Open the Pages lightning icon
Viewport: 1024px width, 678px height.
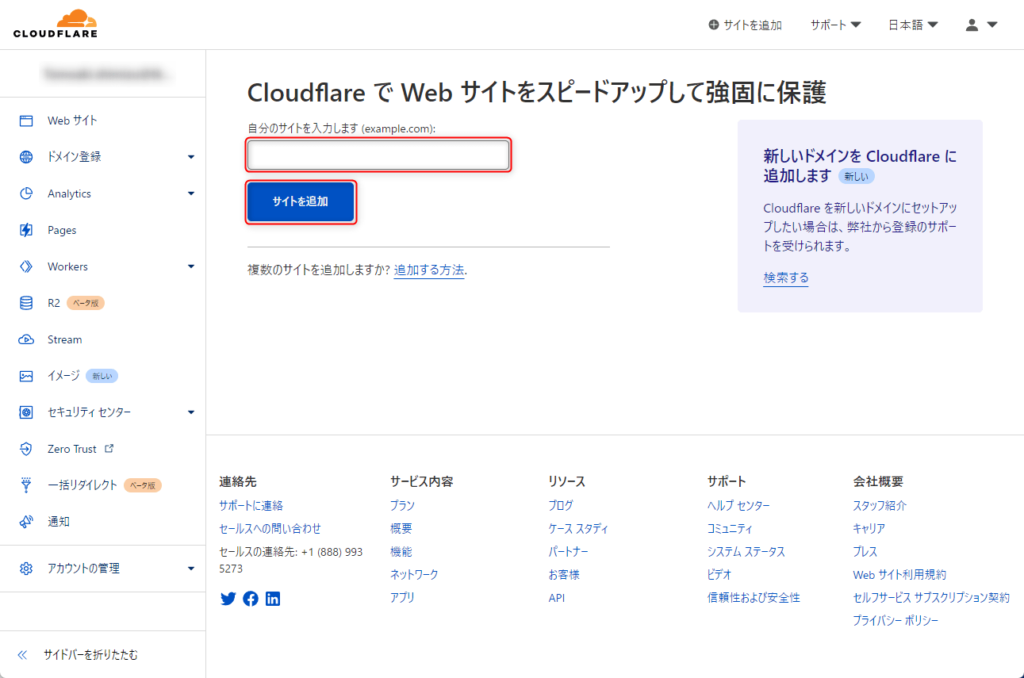[x=26, y=230]
